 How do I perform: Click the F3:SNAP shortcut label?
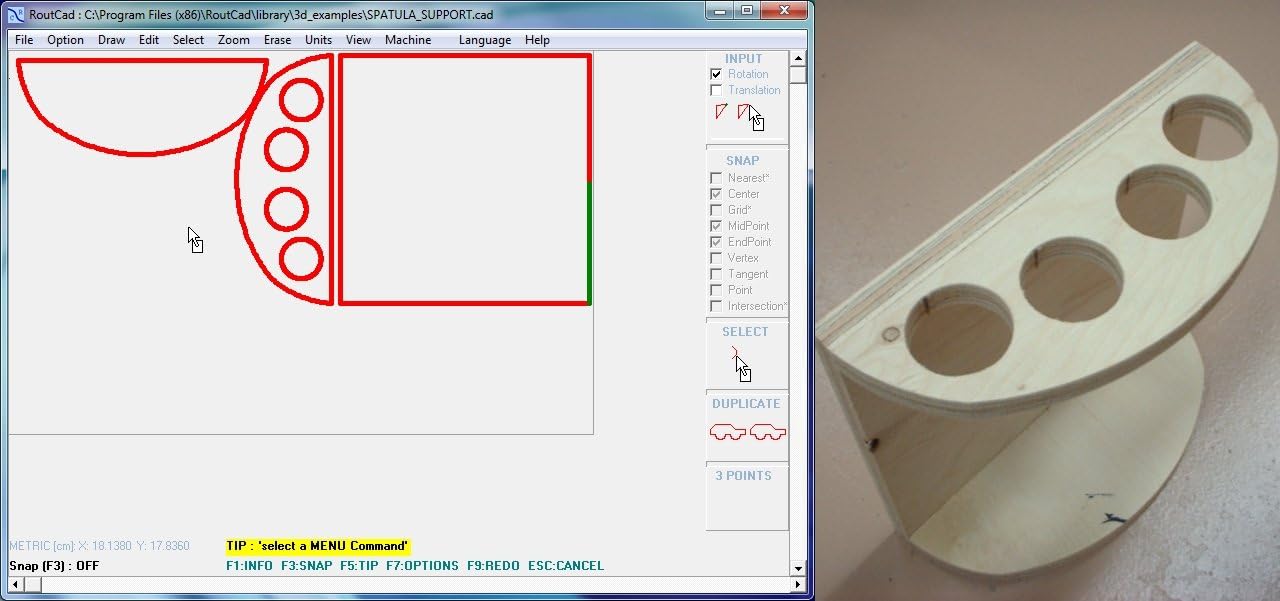pos(306,566)
